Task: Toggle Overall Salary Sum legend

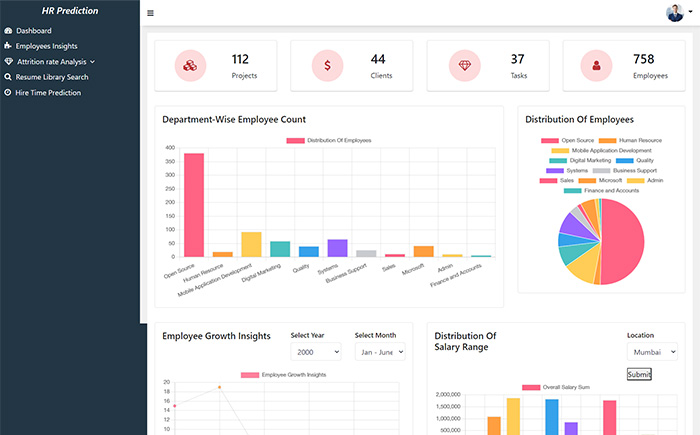Action: [x=556, y=387]
